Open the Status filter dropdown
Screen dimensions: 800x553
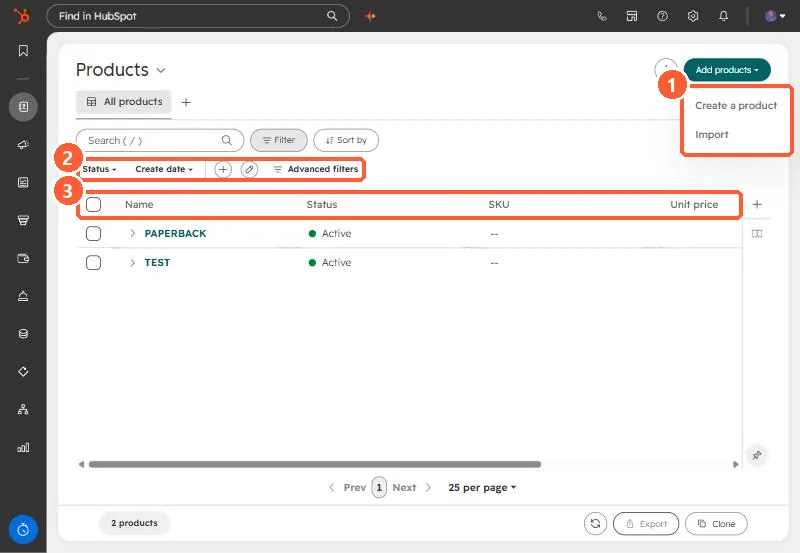pos(99,169)
